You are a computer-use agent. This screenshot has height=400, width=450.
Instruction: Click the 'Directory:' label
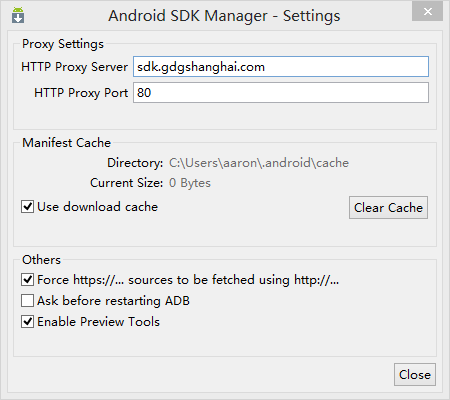click(135, 163)
